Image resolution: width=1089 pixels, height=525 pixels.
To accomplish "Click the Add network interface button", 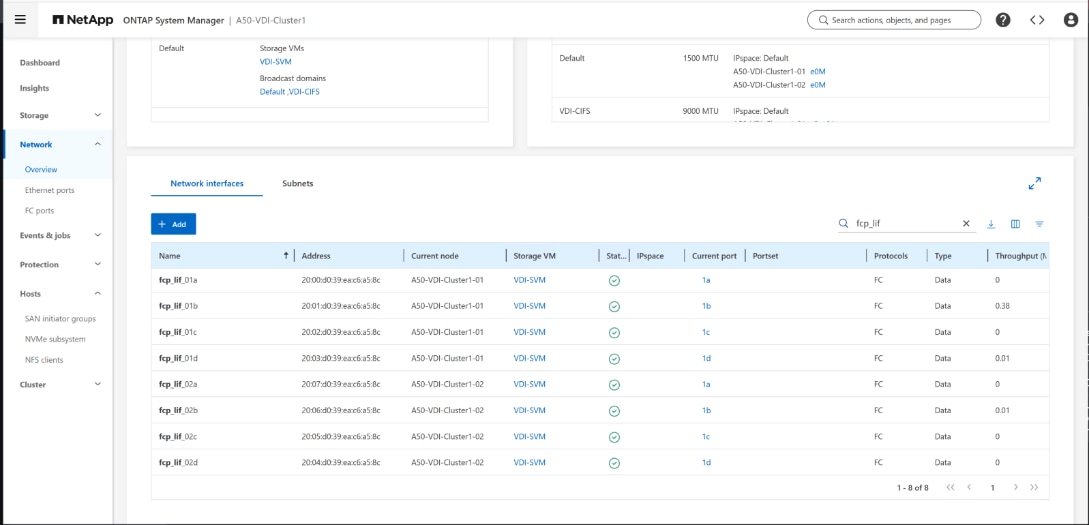I will coord(174,224).
